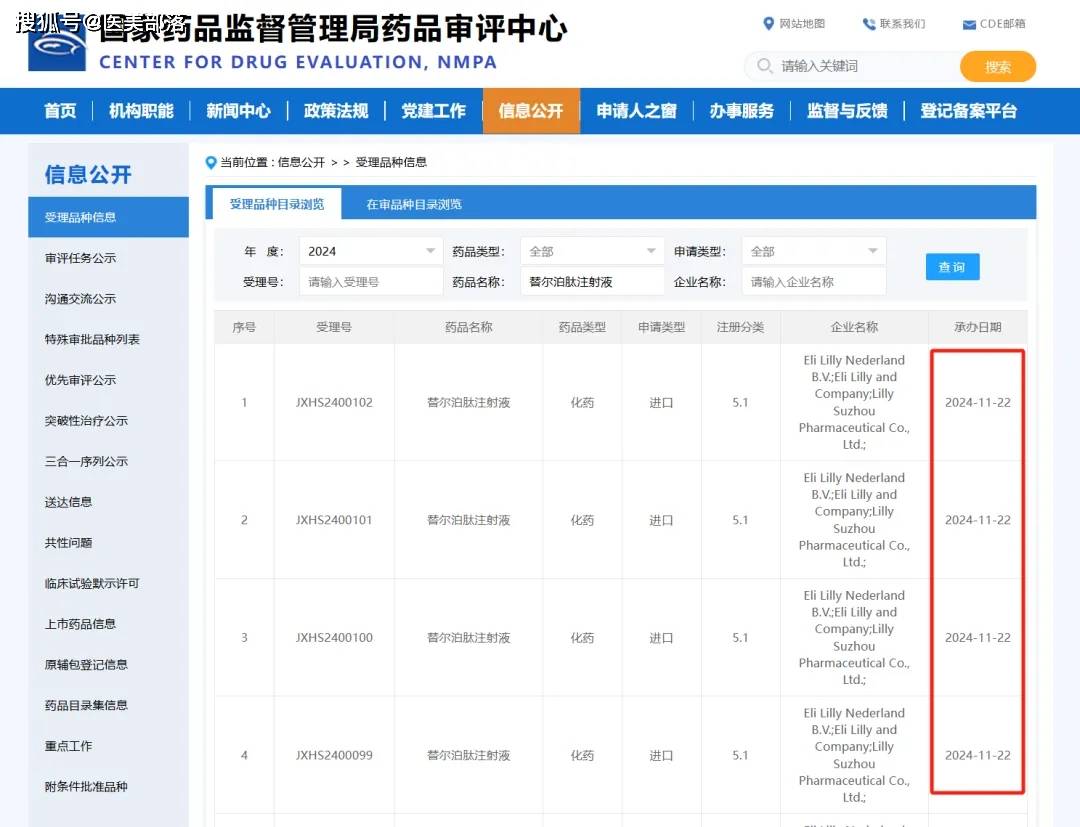This screenshot has height=827, width=1080.
Task: Open 附条件批准品种 in the sidebar
Action: [86, 786]
